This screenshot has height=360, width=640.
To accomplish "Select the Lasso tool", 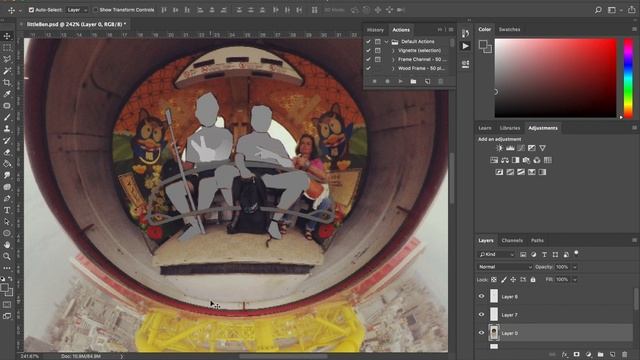I will (7, 59).
